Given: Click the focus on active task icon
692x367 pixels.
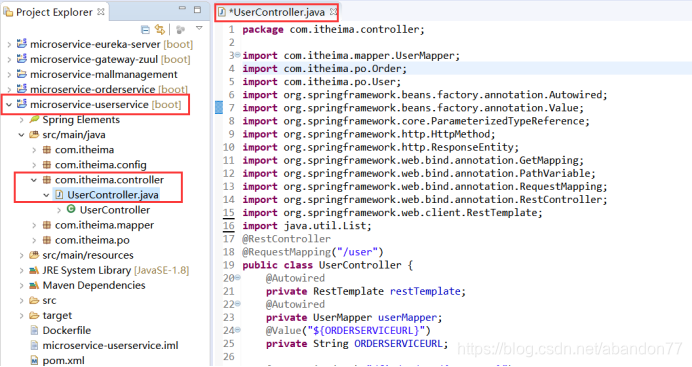Looking at the screenshot, I should [180, 30].
